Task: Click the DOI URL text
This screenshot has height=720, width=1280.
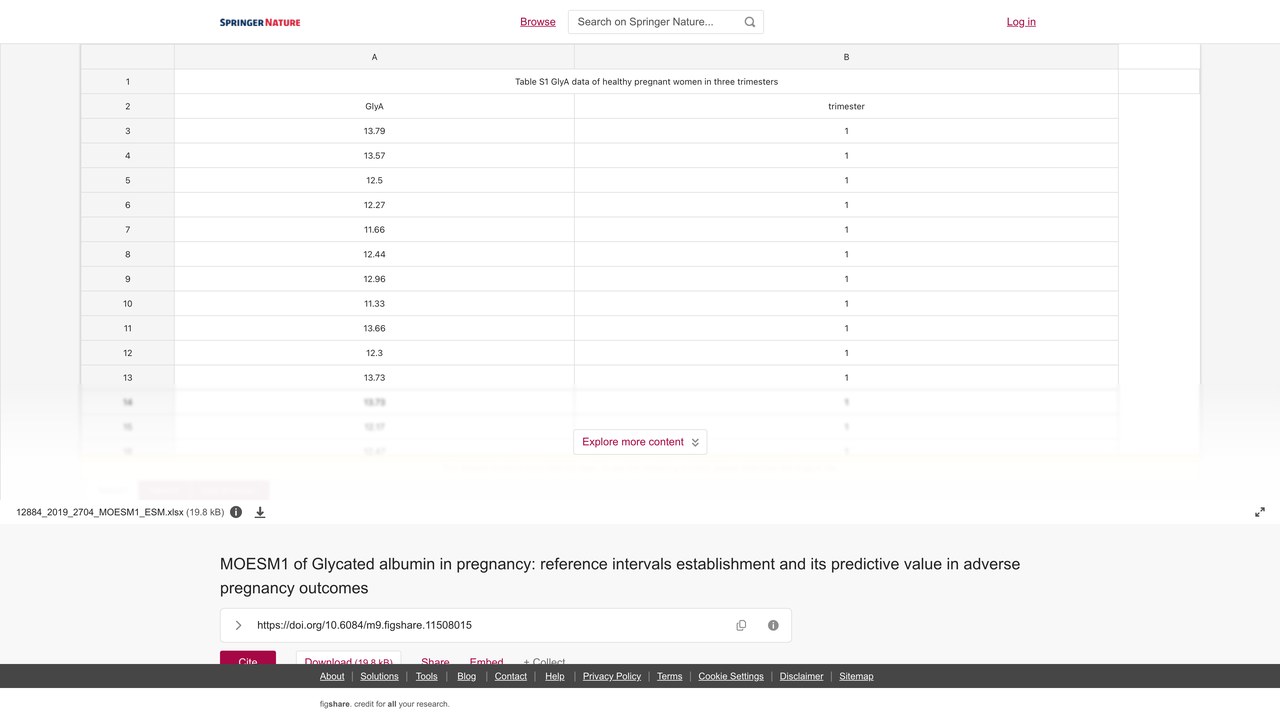Action: point(364,625)
